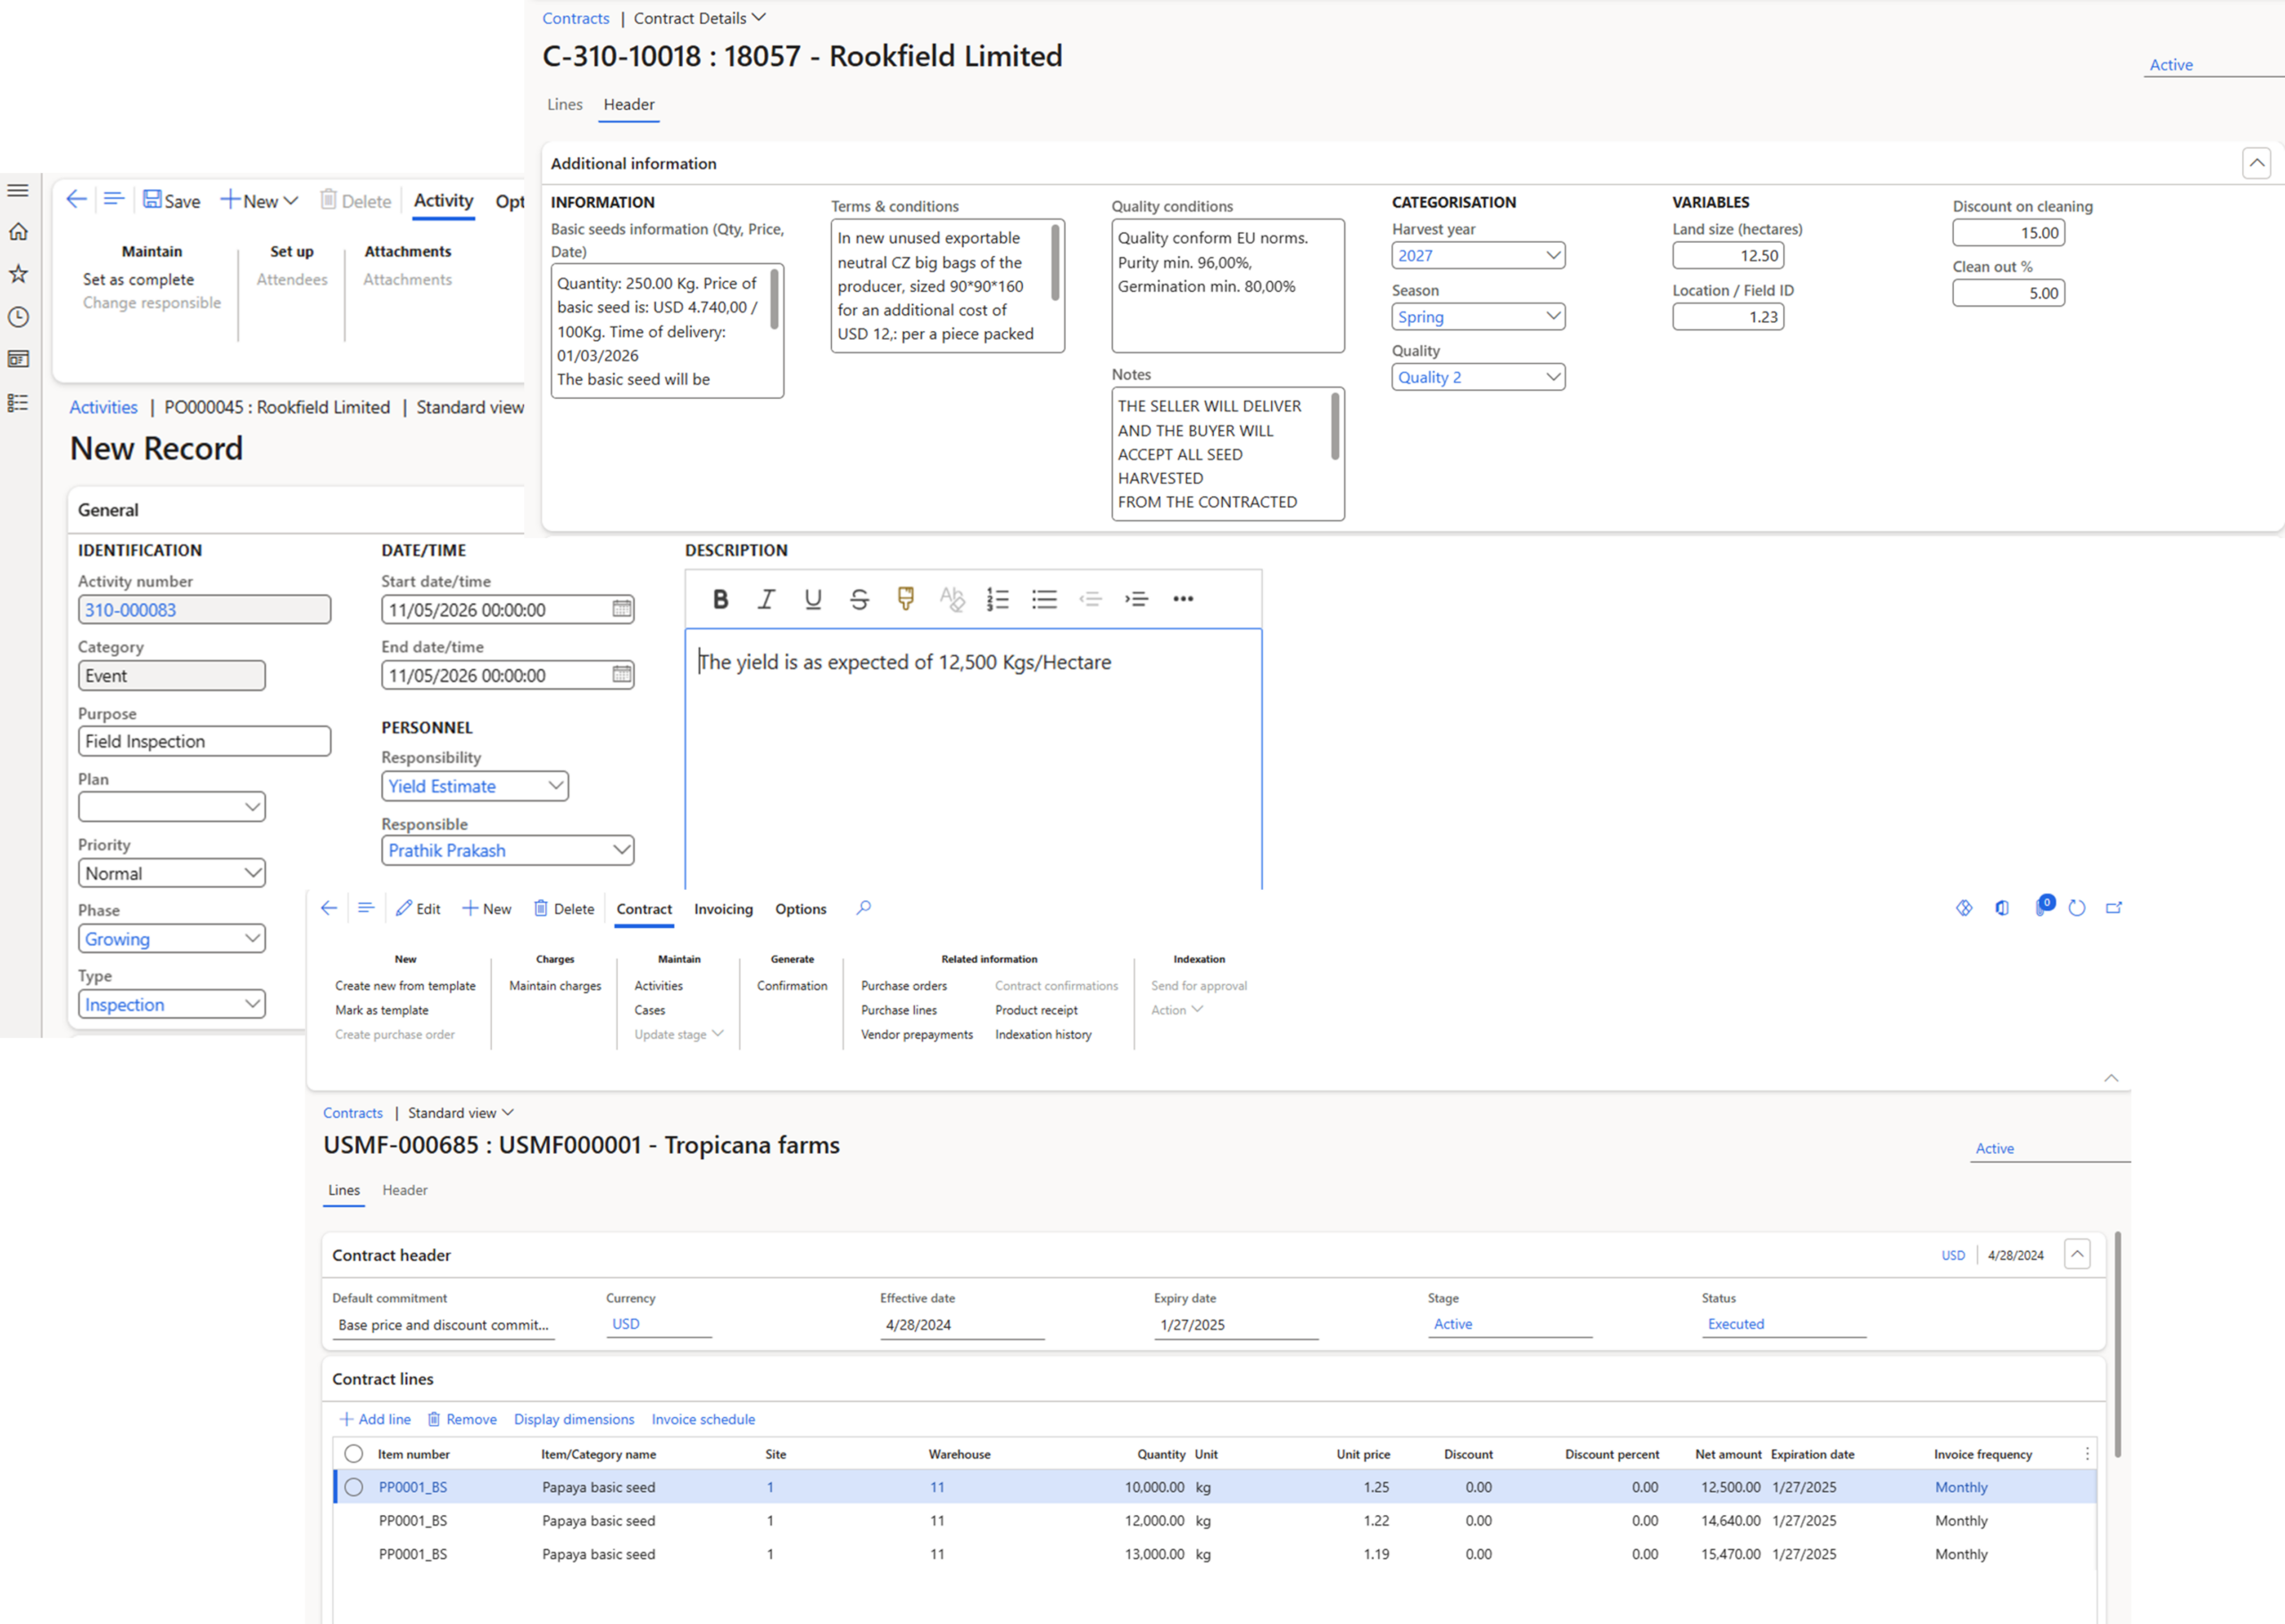Insert numbered list in description
The width and height of the screenshot is (2285, 1624).
998,599
